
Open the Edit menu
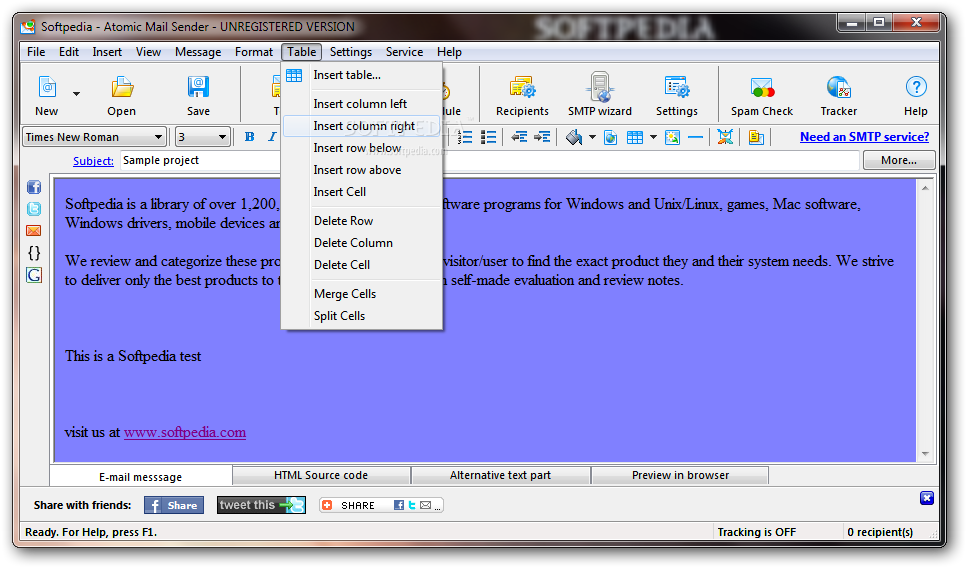(x=68, y=52)
